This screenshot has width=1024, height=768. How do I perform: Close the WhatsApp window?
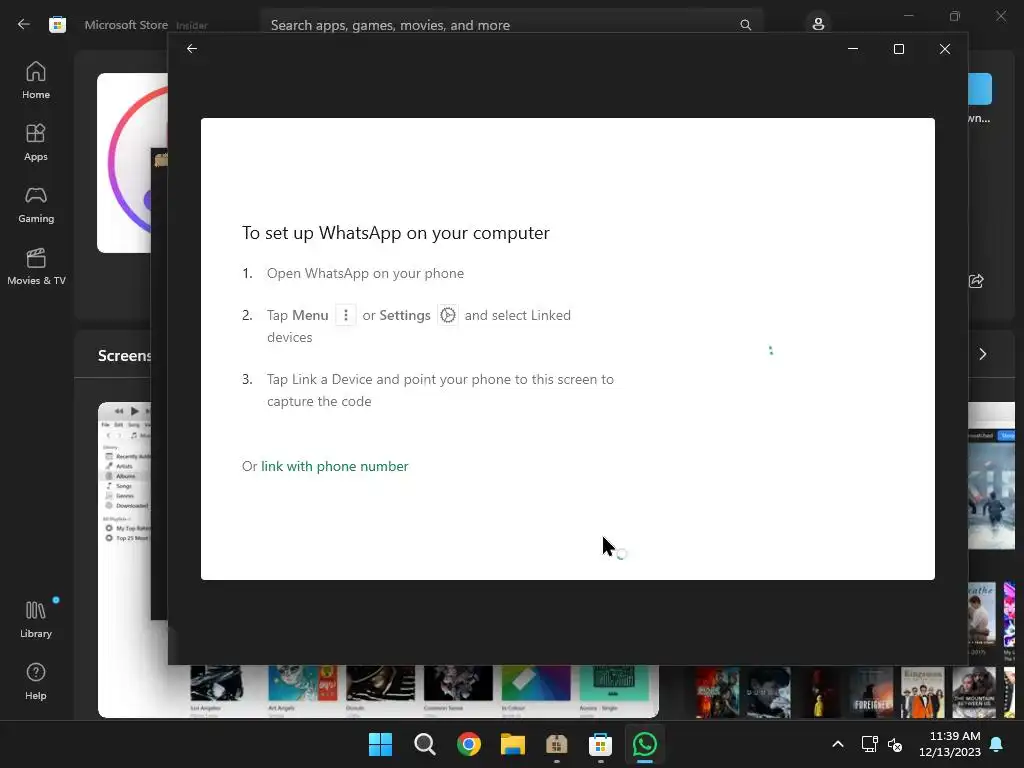tap(944, 49)
